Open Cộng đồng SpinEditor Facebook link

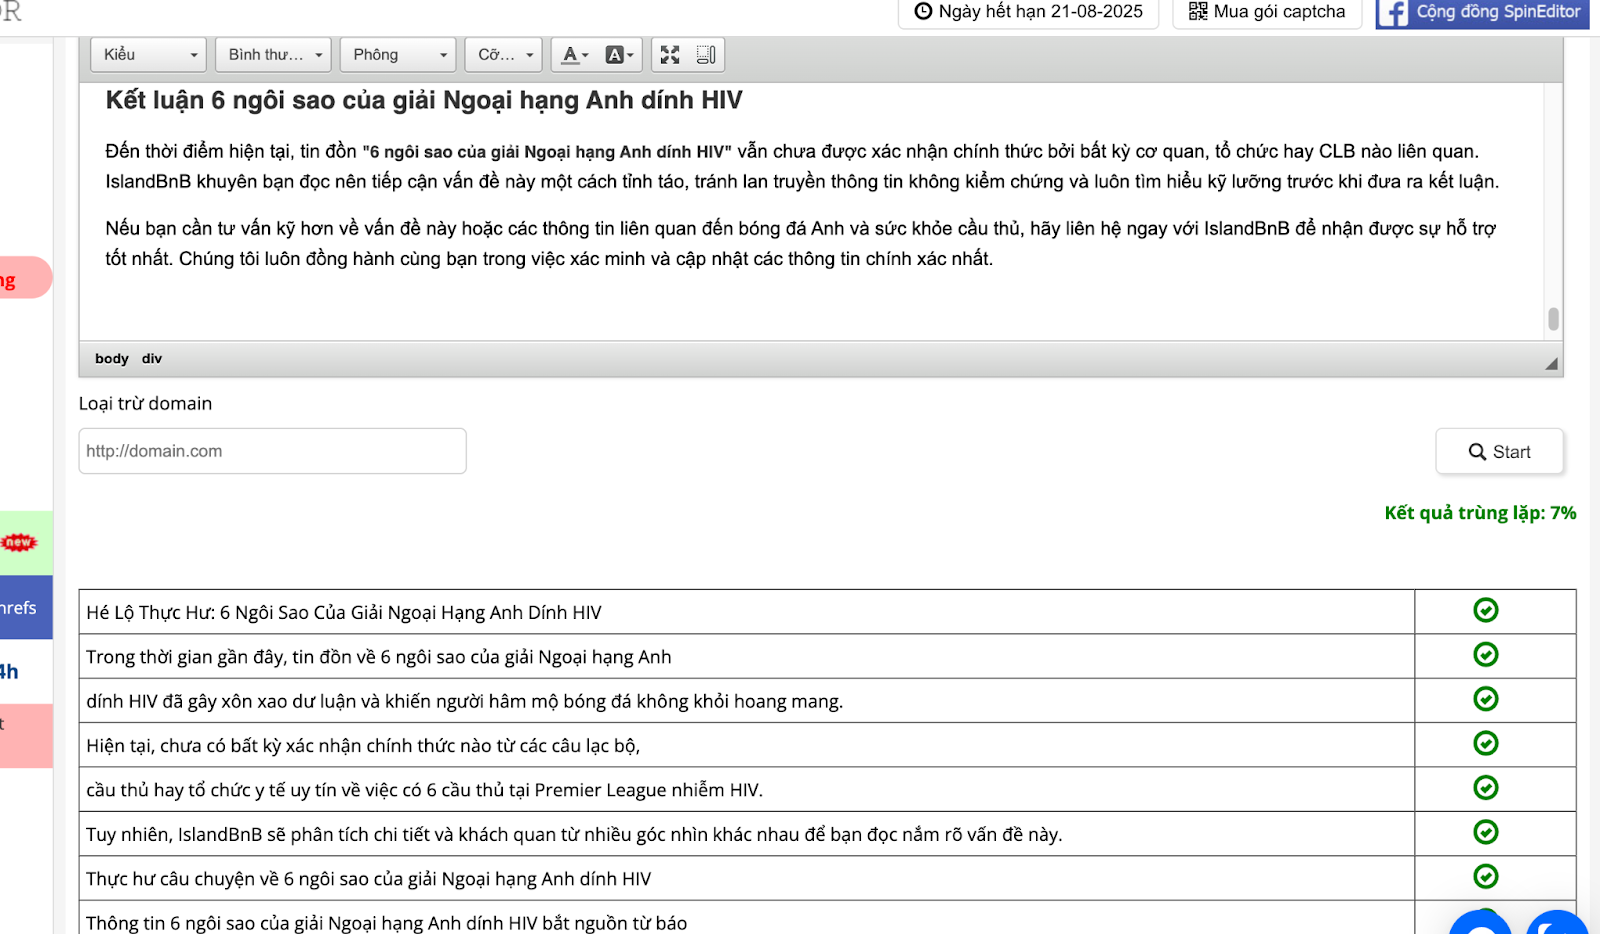[x=1482, y=12]
